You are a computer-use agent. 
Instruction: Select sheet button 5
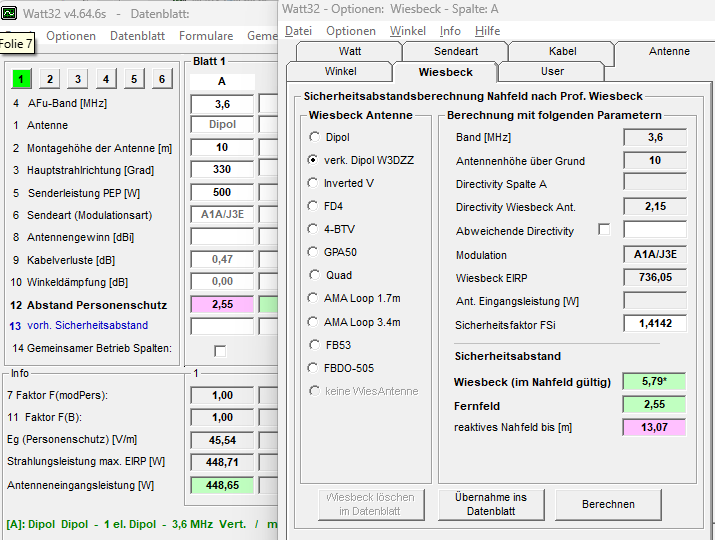click(134, 79)
